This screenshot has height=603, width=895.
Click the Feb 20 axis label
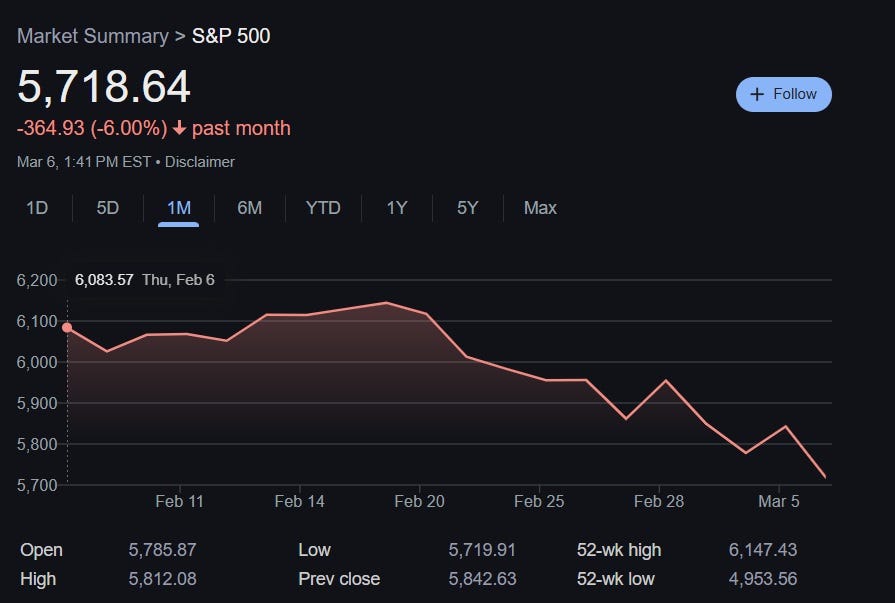[419, 501]
